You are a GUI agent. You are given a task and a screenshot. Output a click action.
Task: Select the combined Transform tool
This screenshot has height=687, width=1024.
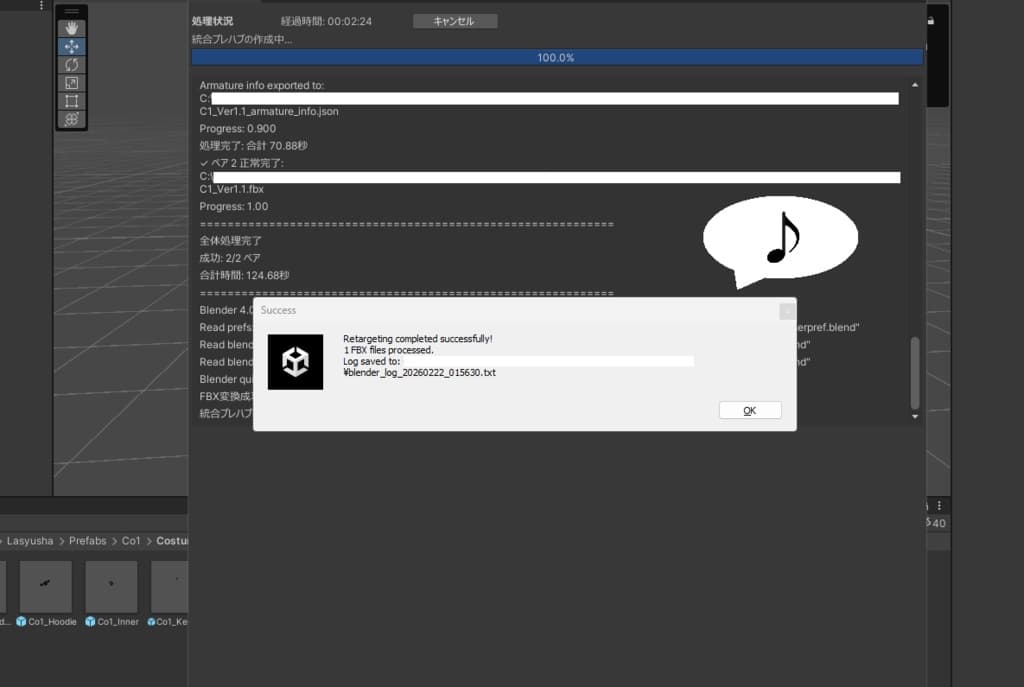click(71, 120)
